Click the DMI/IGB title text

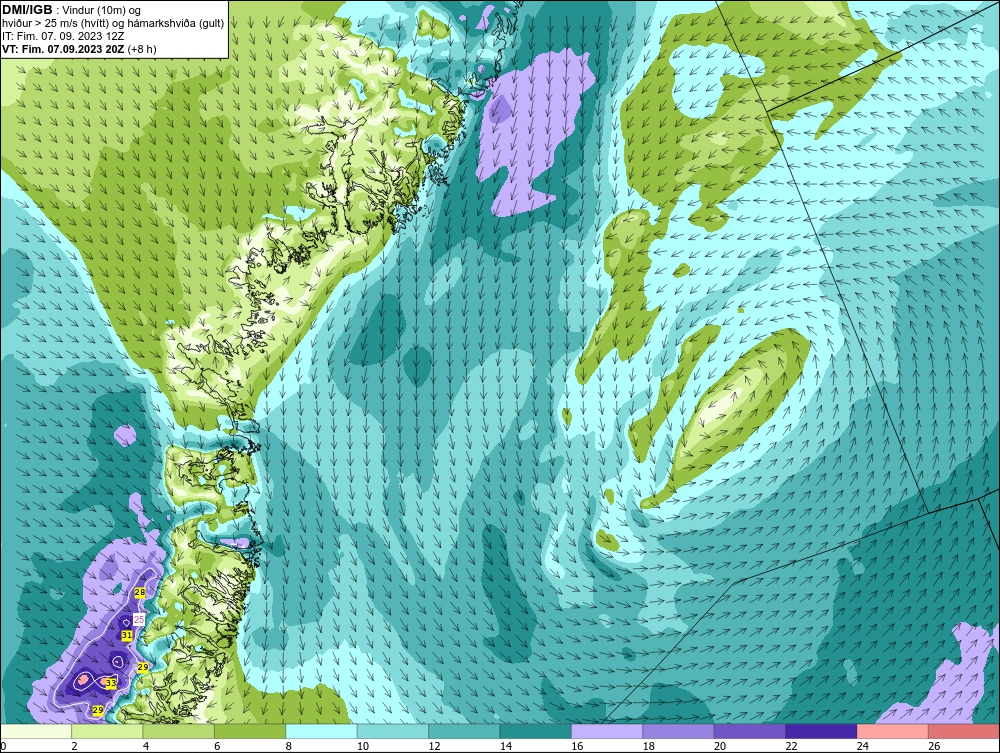click(27, 10)
